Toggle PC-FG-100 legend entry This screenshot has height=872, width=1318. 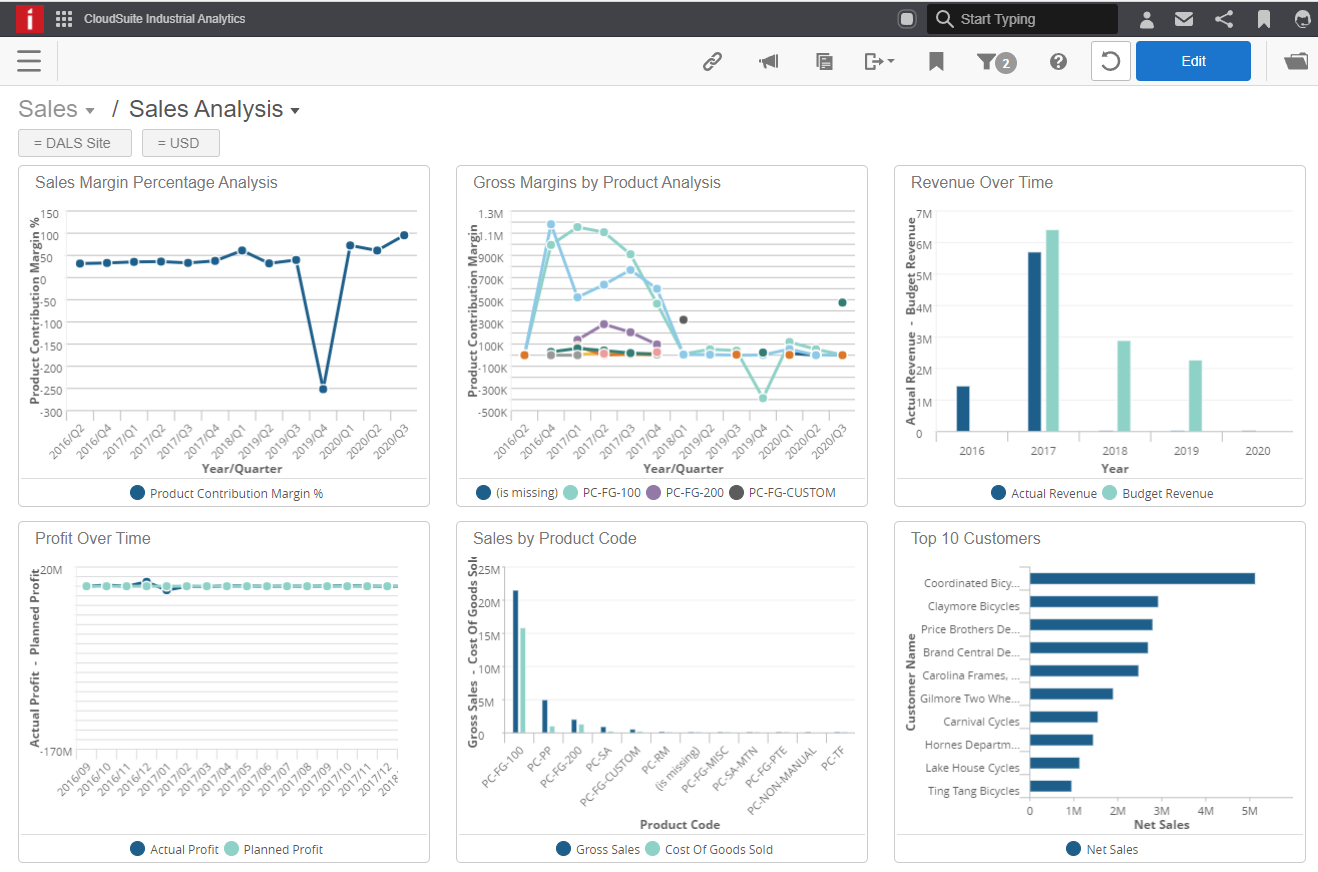pyautogui.click(x=602, y=493)
